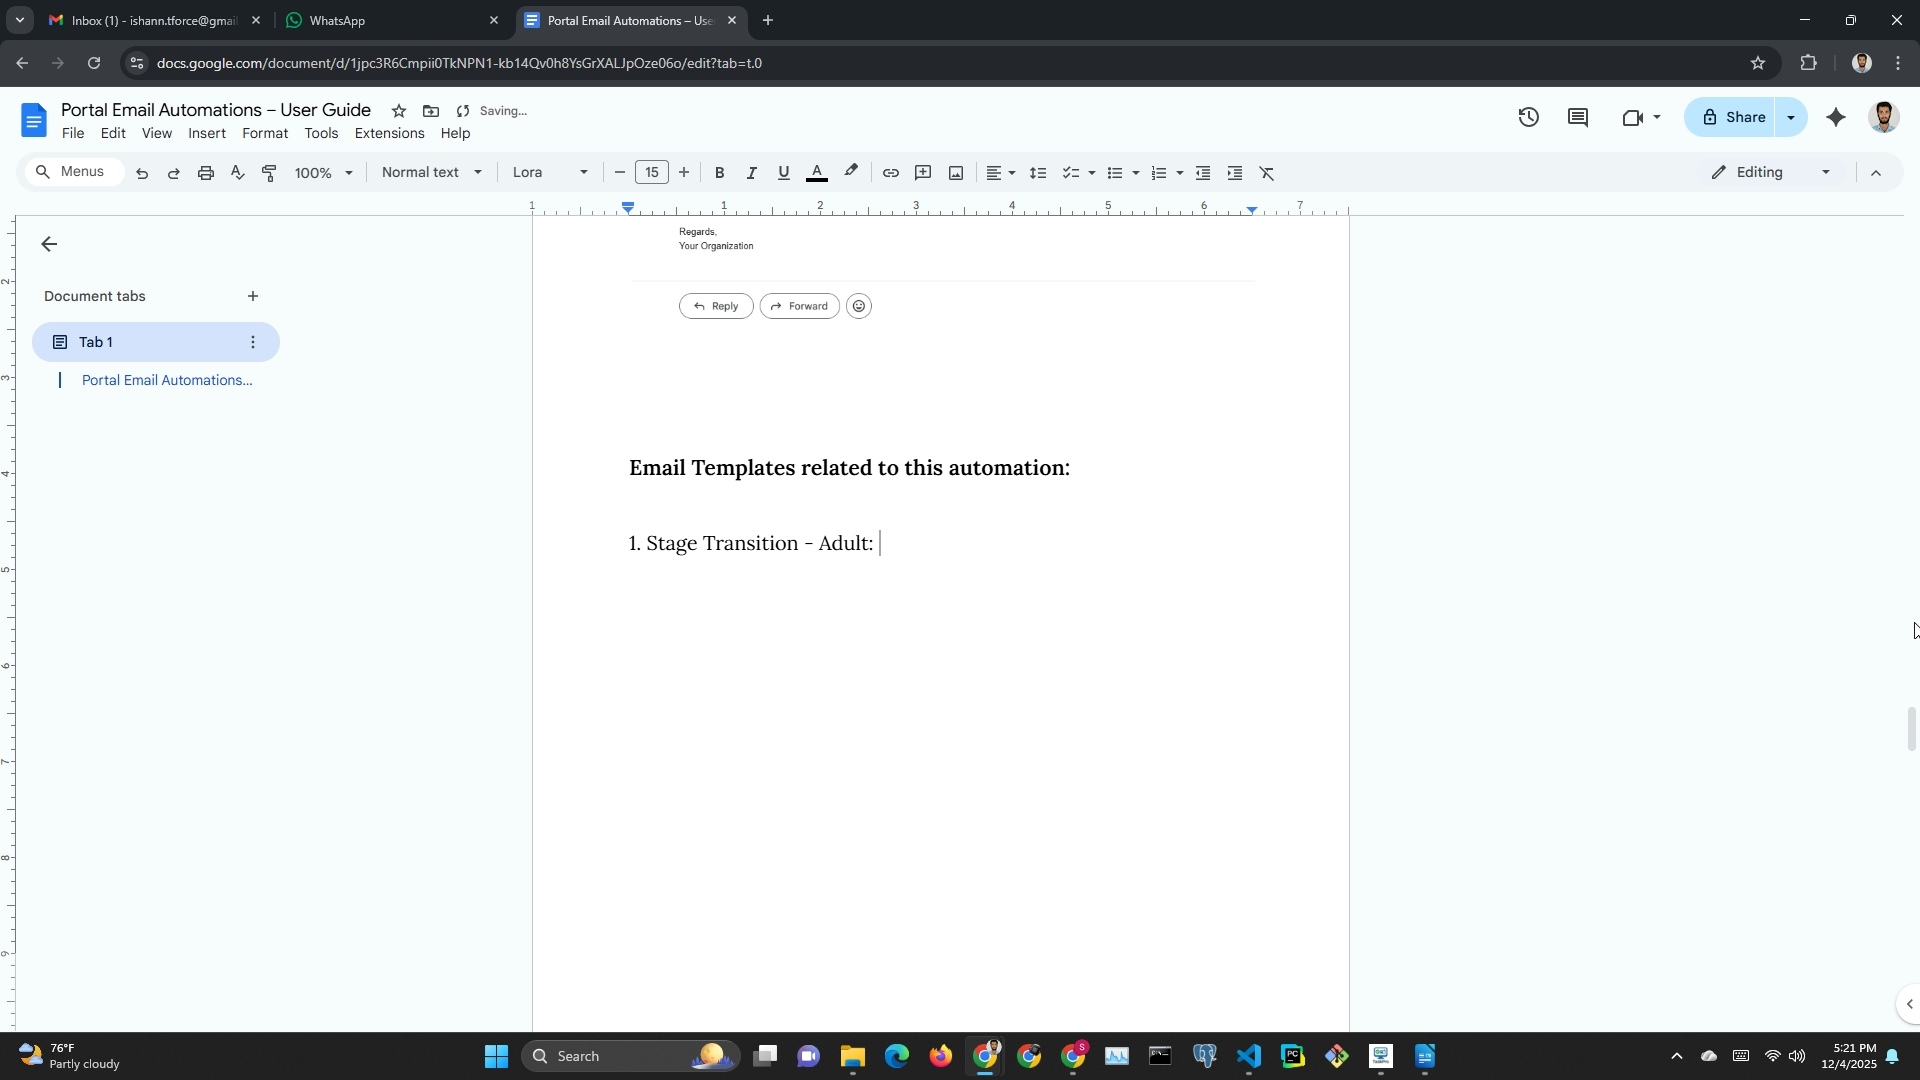Expand the Lora font dropdown
The width and height of the screenshot is (1920, 1080).
tap(550, 173)
